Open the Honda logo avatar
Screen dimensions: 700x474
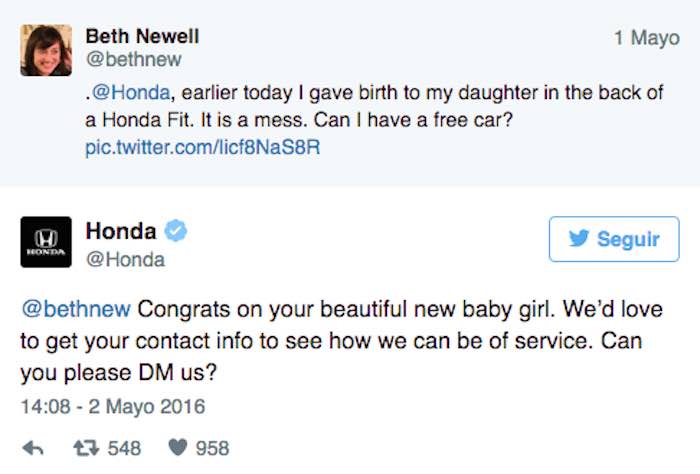[x=46, y=243]
